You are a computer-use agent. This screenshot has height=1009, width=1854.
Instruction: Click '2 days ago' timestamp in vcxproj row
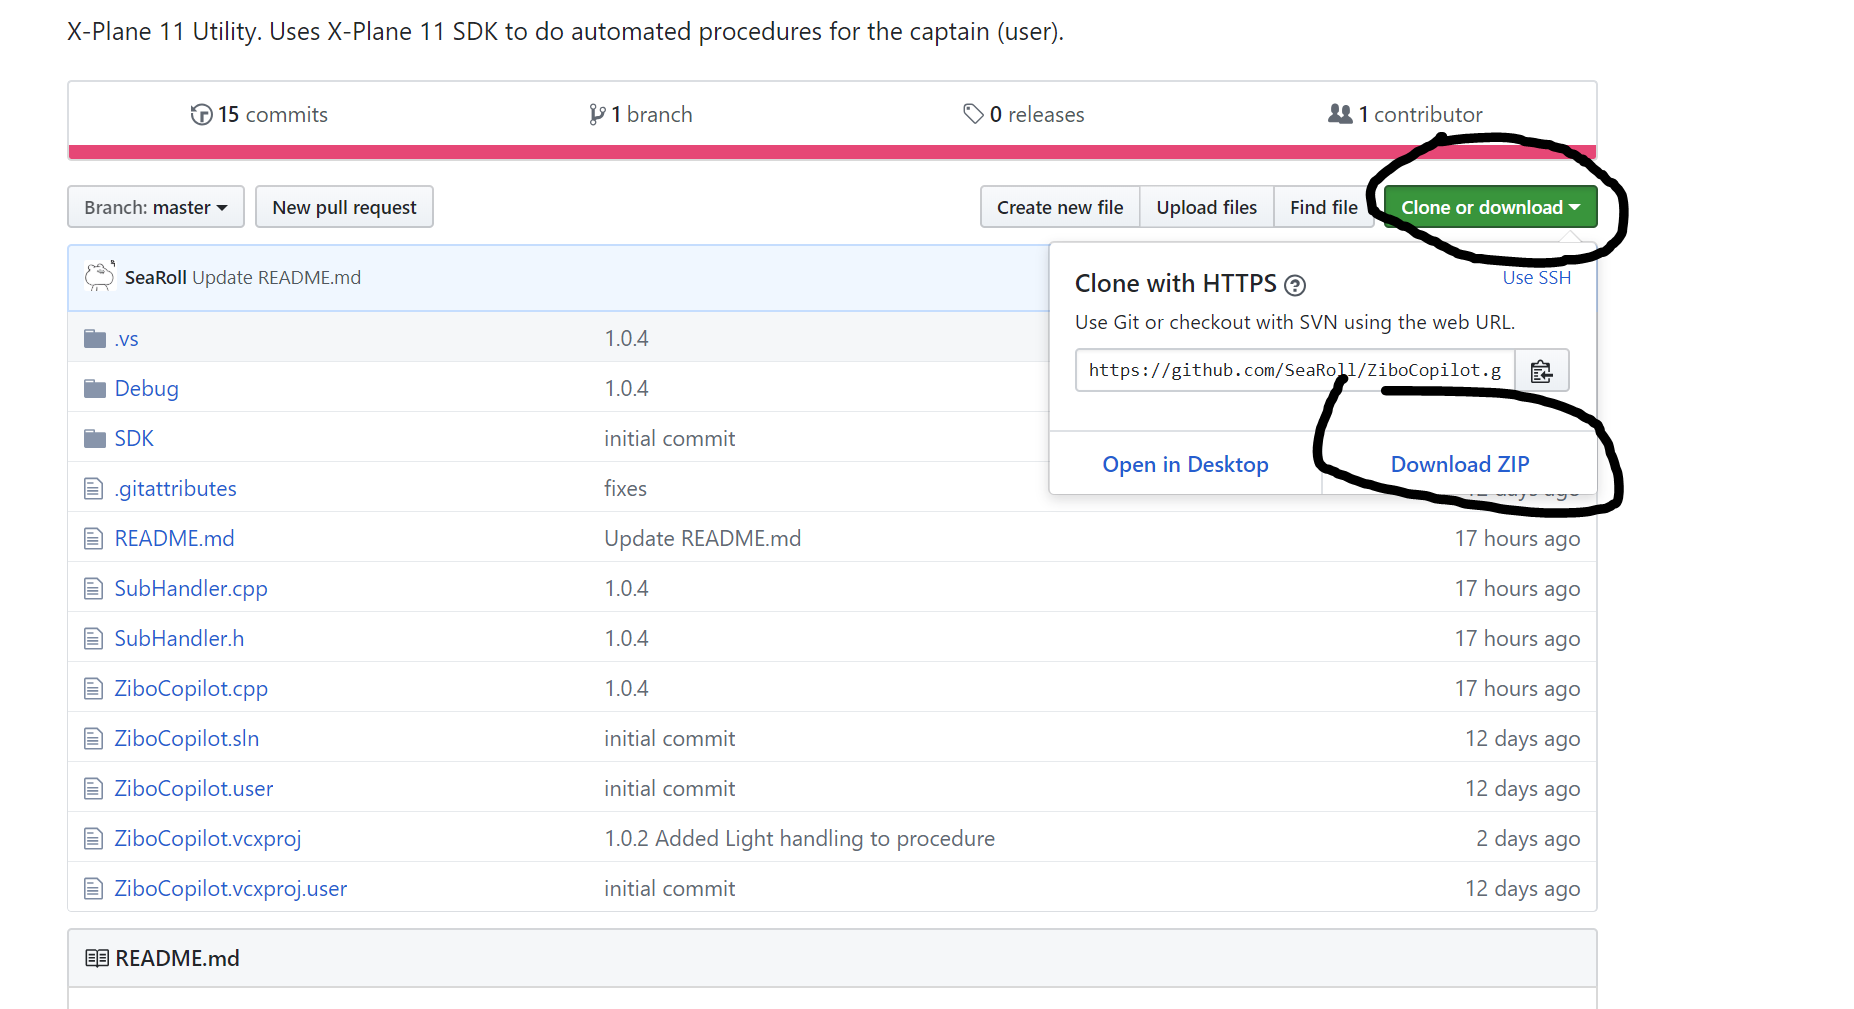point(1528,838)
